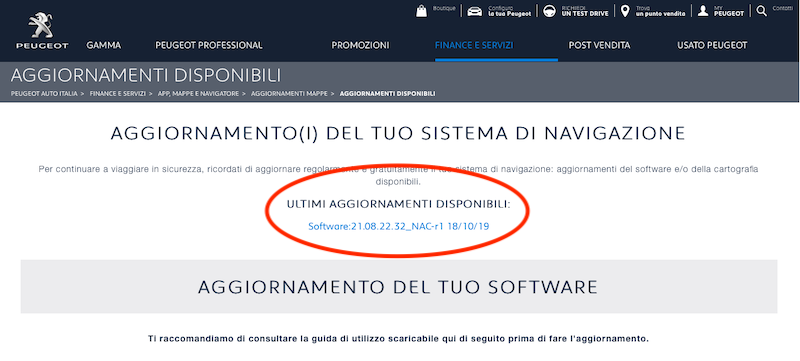This screenshot has height=361, width=800.
Task: Open the Boutique shopping bag icon
Action: [421, 11]
